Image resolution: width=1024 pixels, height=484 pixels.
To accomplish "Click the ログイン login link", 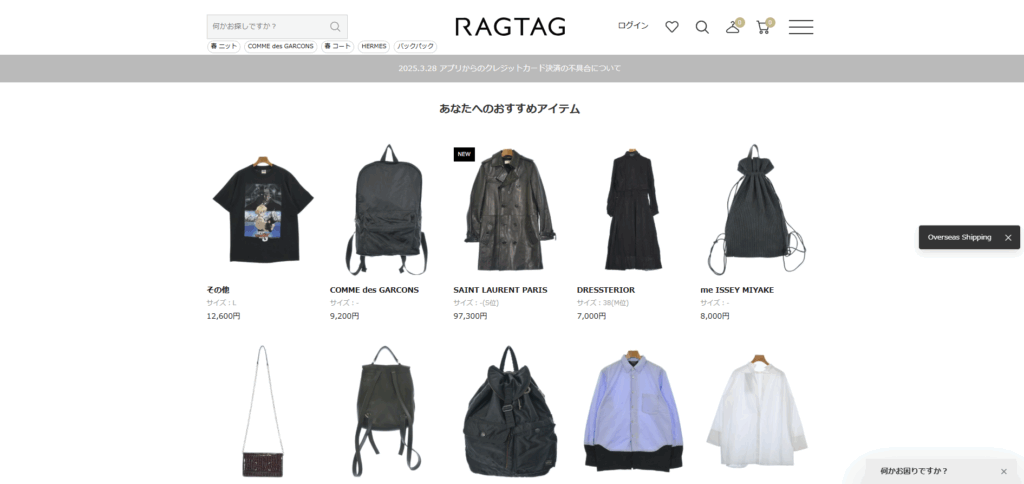I will tap(632, 26).
